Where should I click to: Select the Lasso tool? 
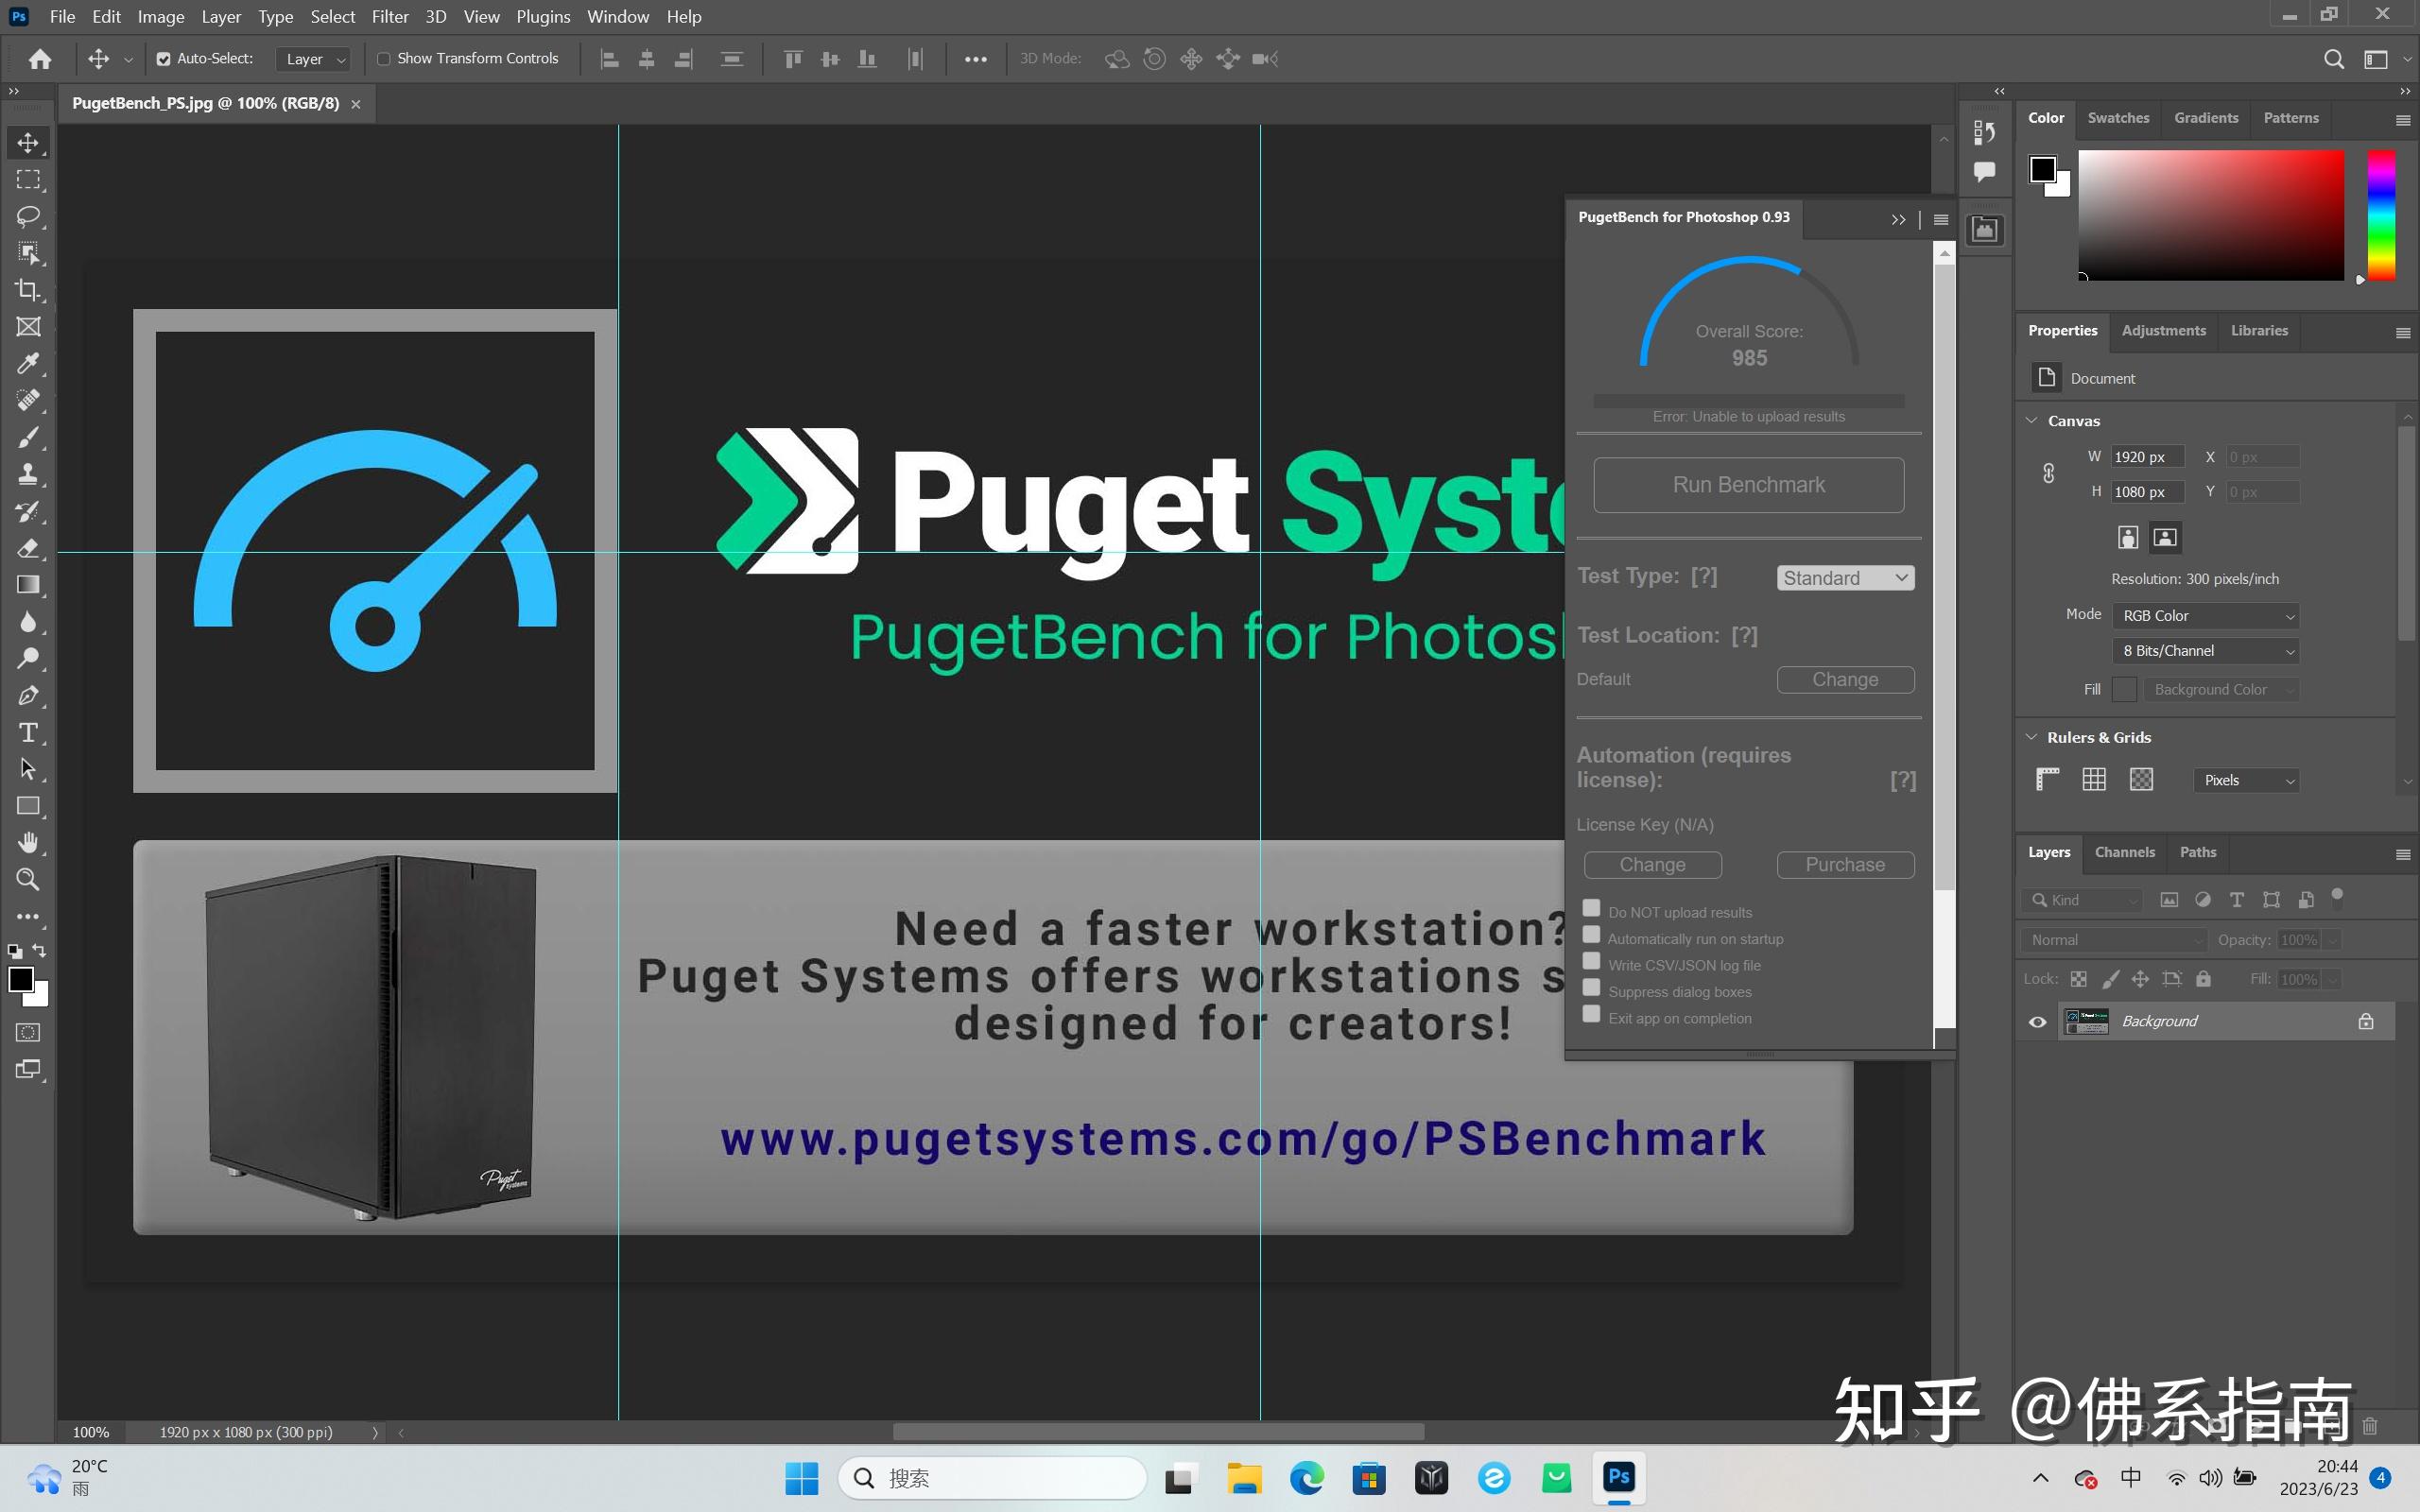[x=28, y=216]
